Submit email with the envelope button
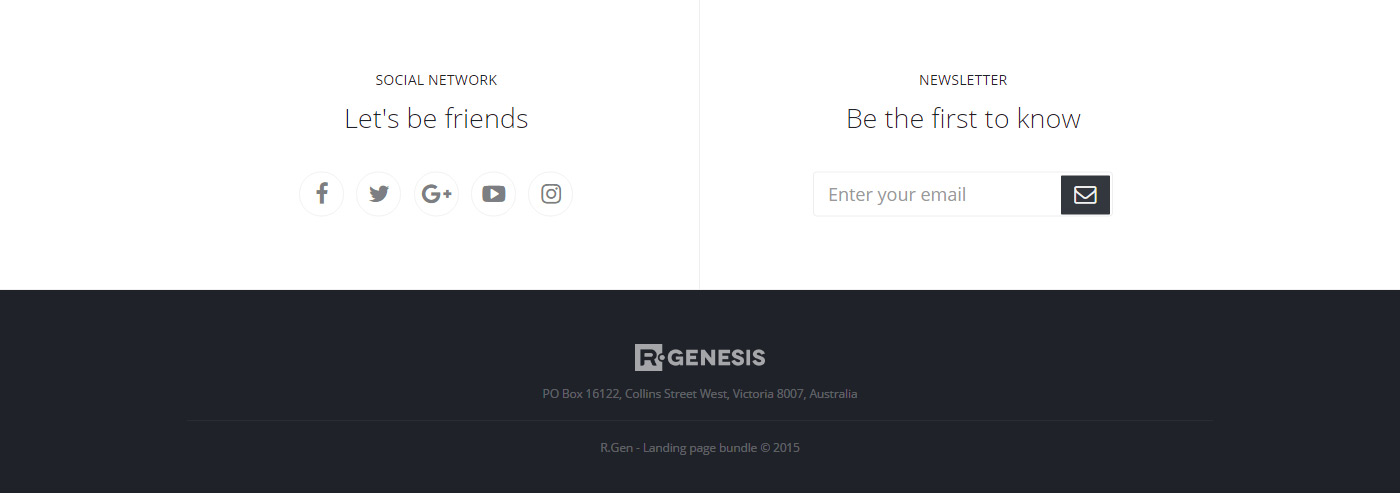This screenshot has height=493, width=1400. tap(1085, 195)
